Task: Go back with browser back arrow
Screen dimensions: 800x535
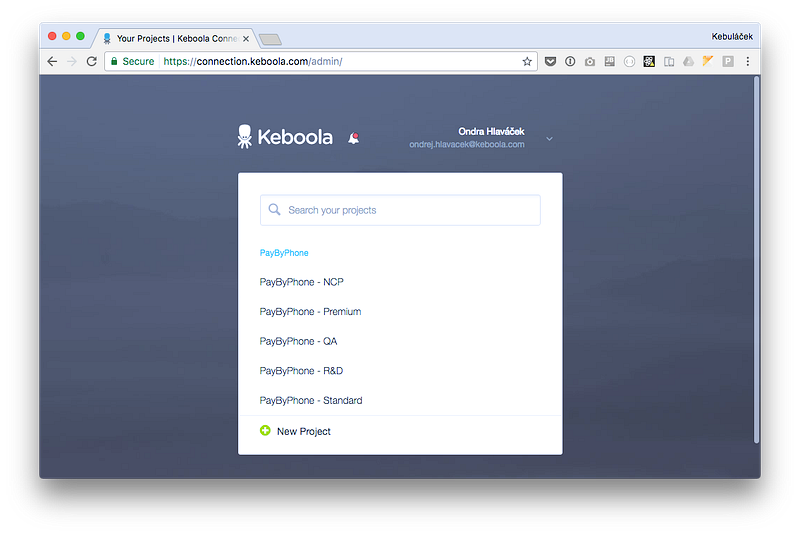Action: point(52,61)
